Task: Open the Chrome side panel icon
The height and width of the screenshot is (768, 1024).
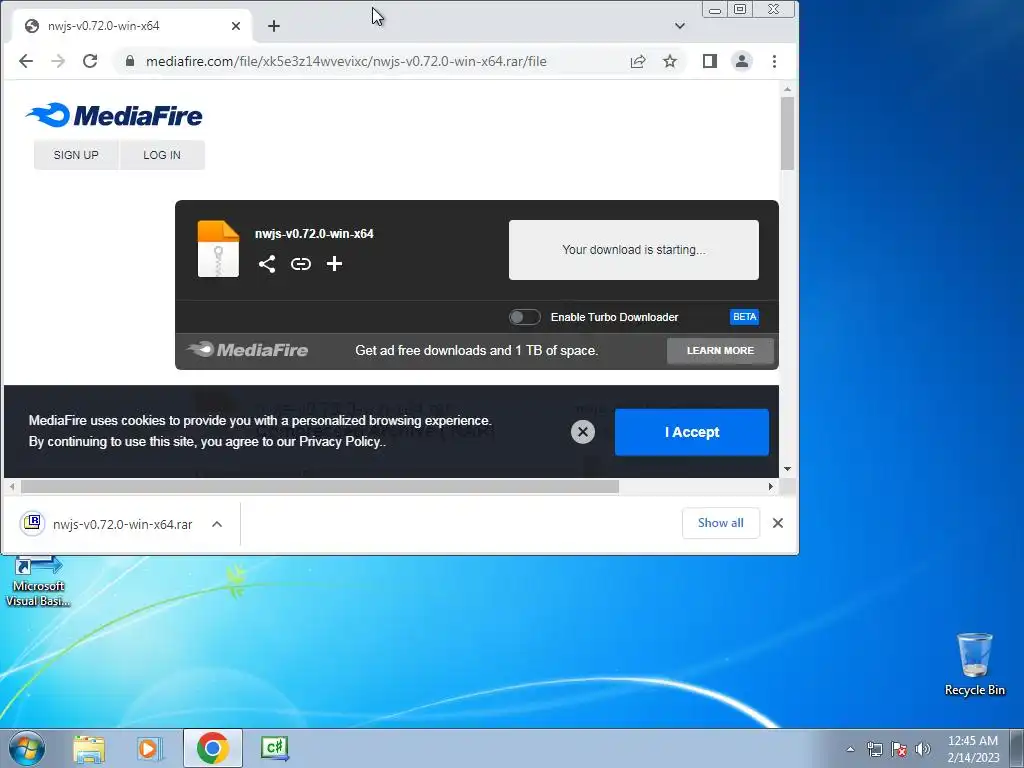Action: click(x=710, y=61)
